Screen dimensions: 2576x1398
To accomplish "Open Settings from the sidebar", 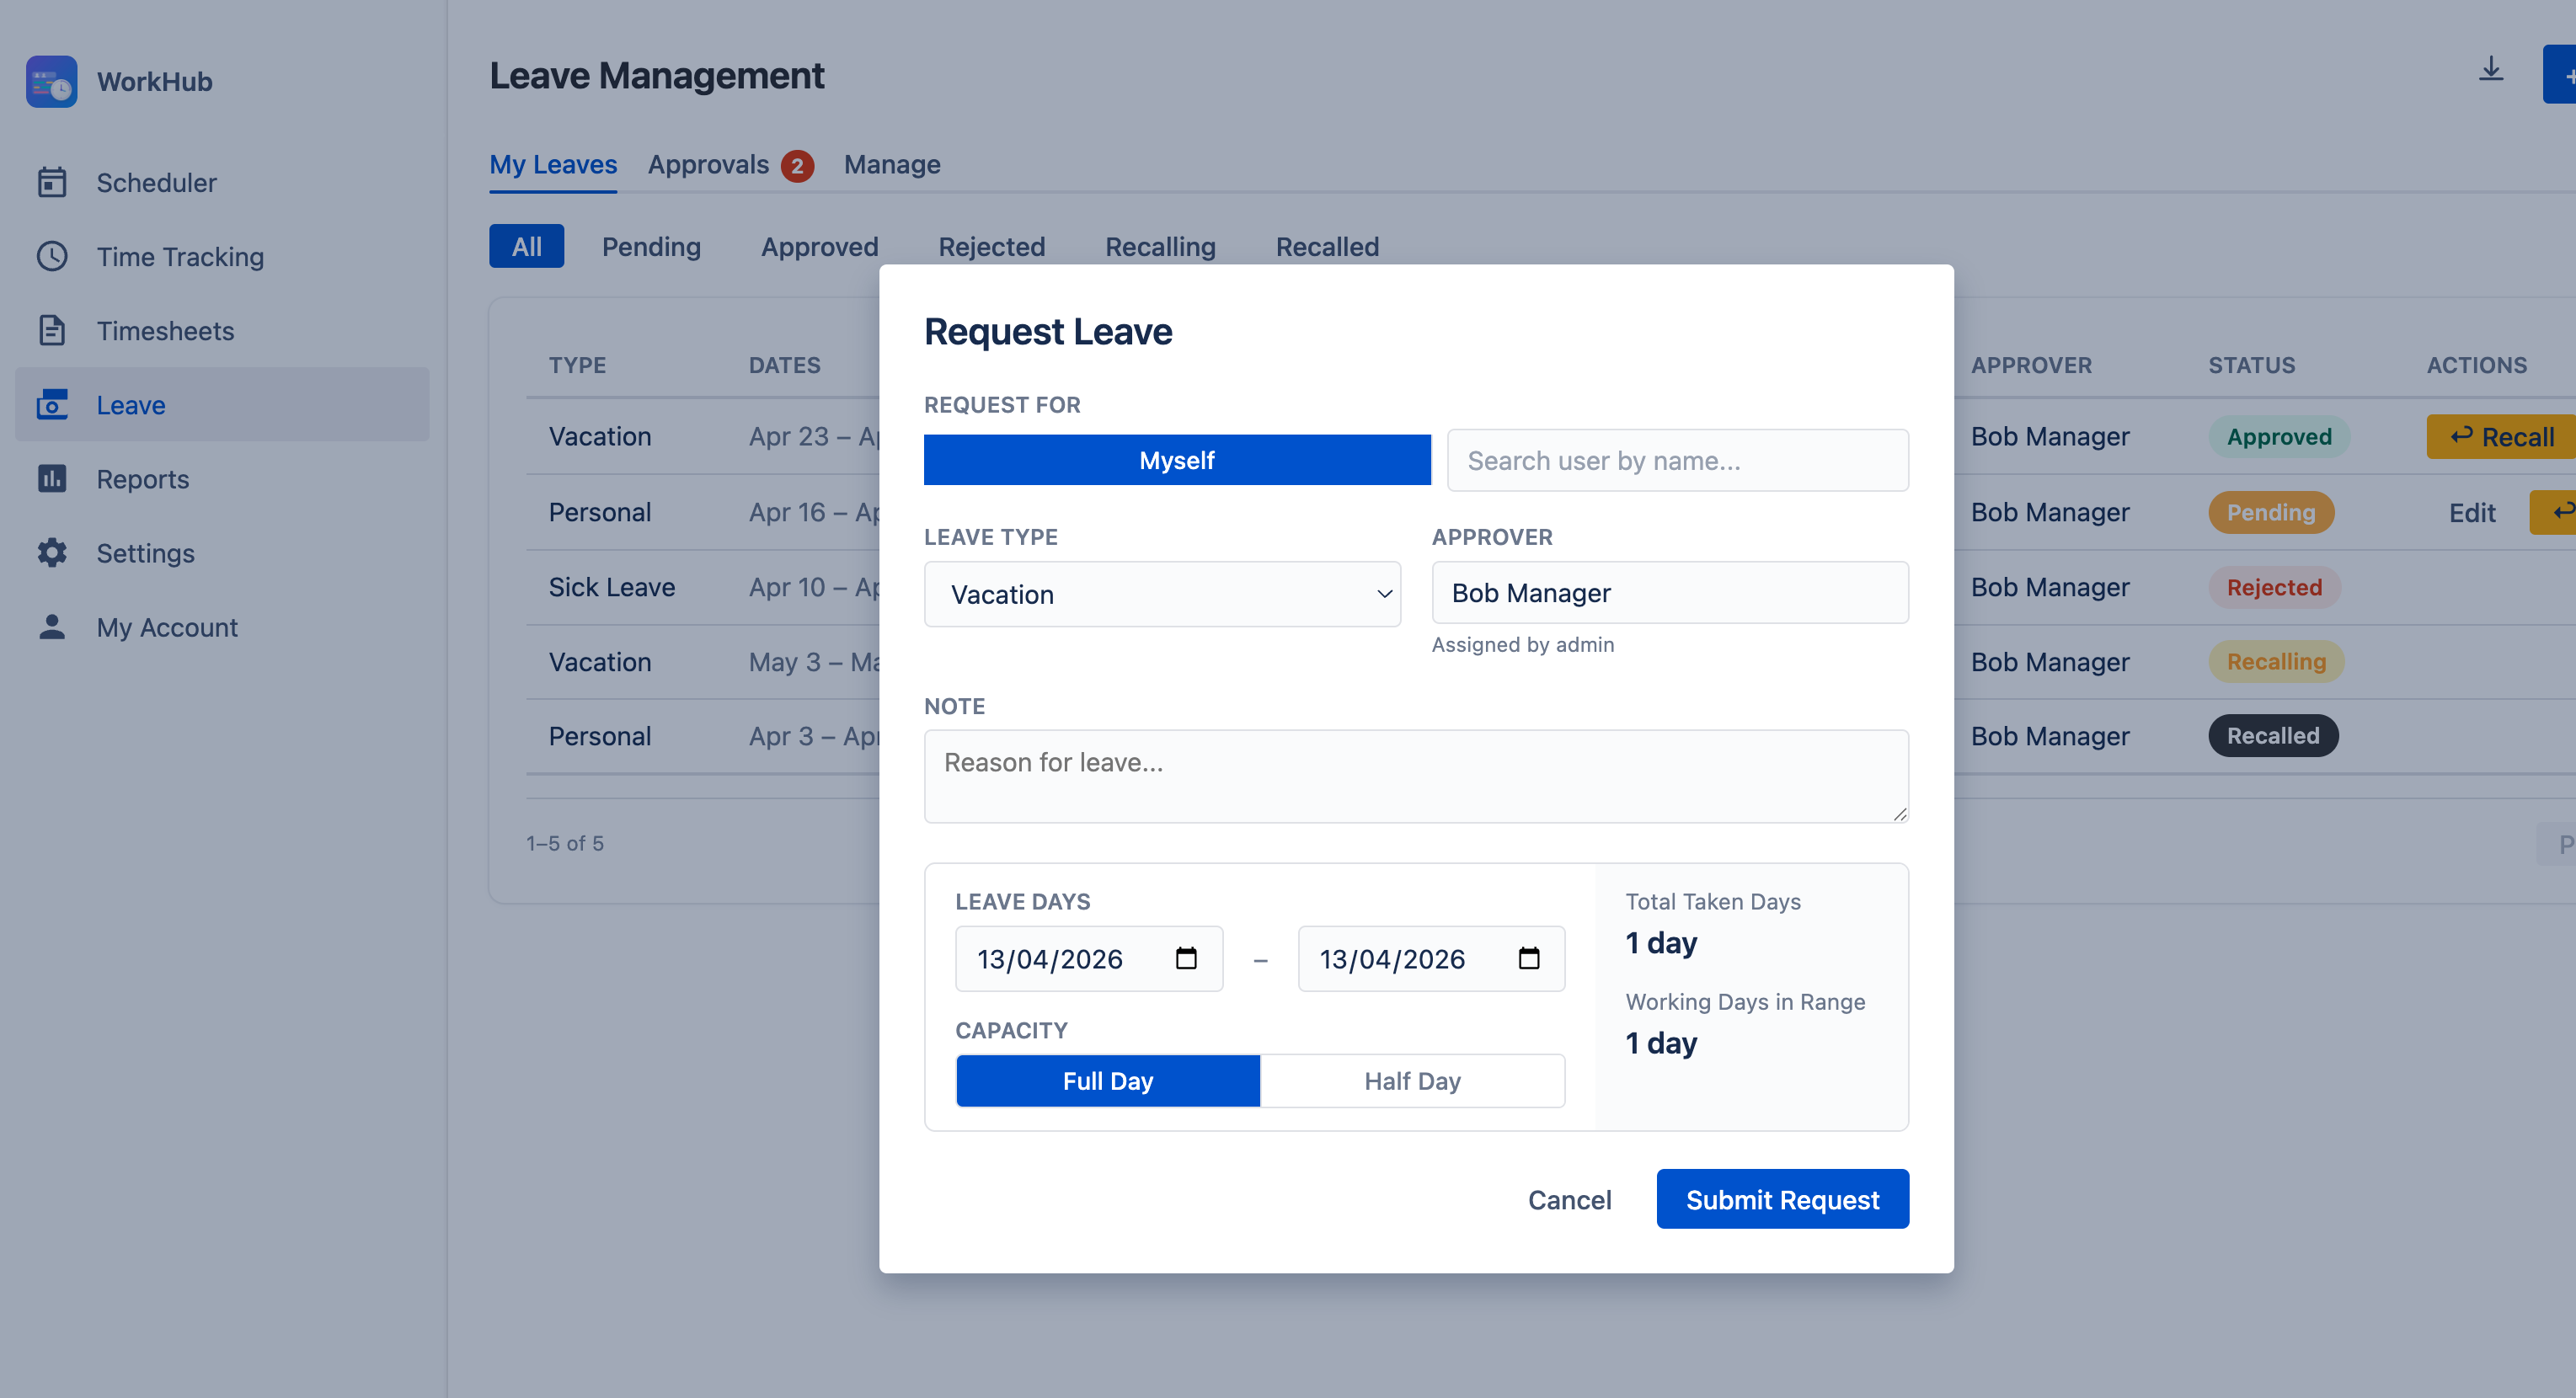I will click(x=145, y=552).
